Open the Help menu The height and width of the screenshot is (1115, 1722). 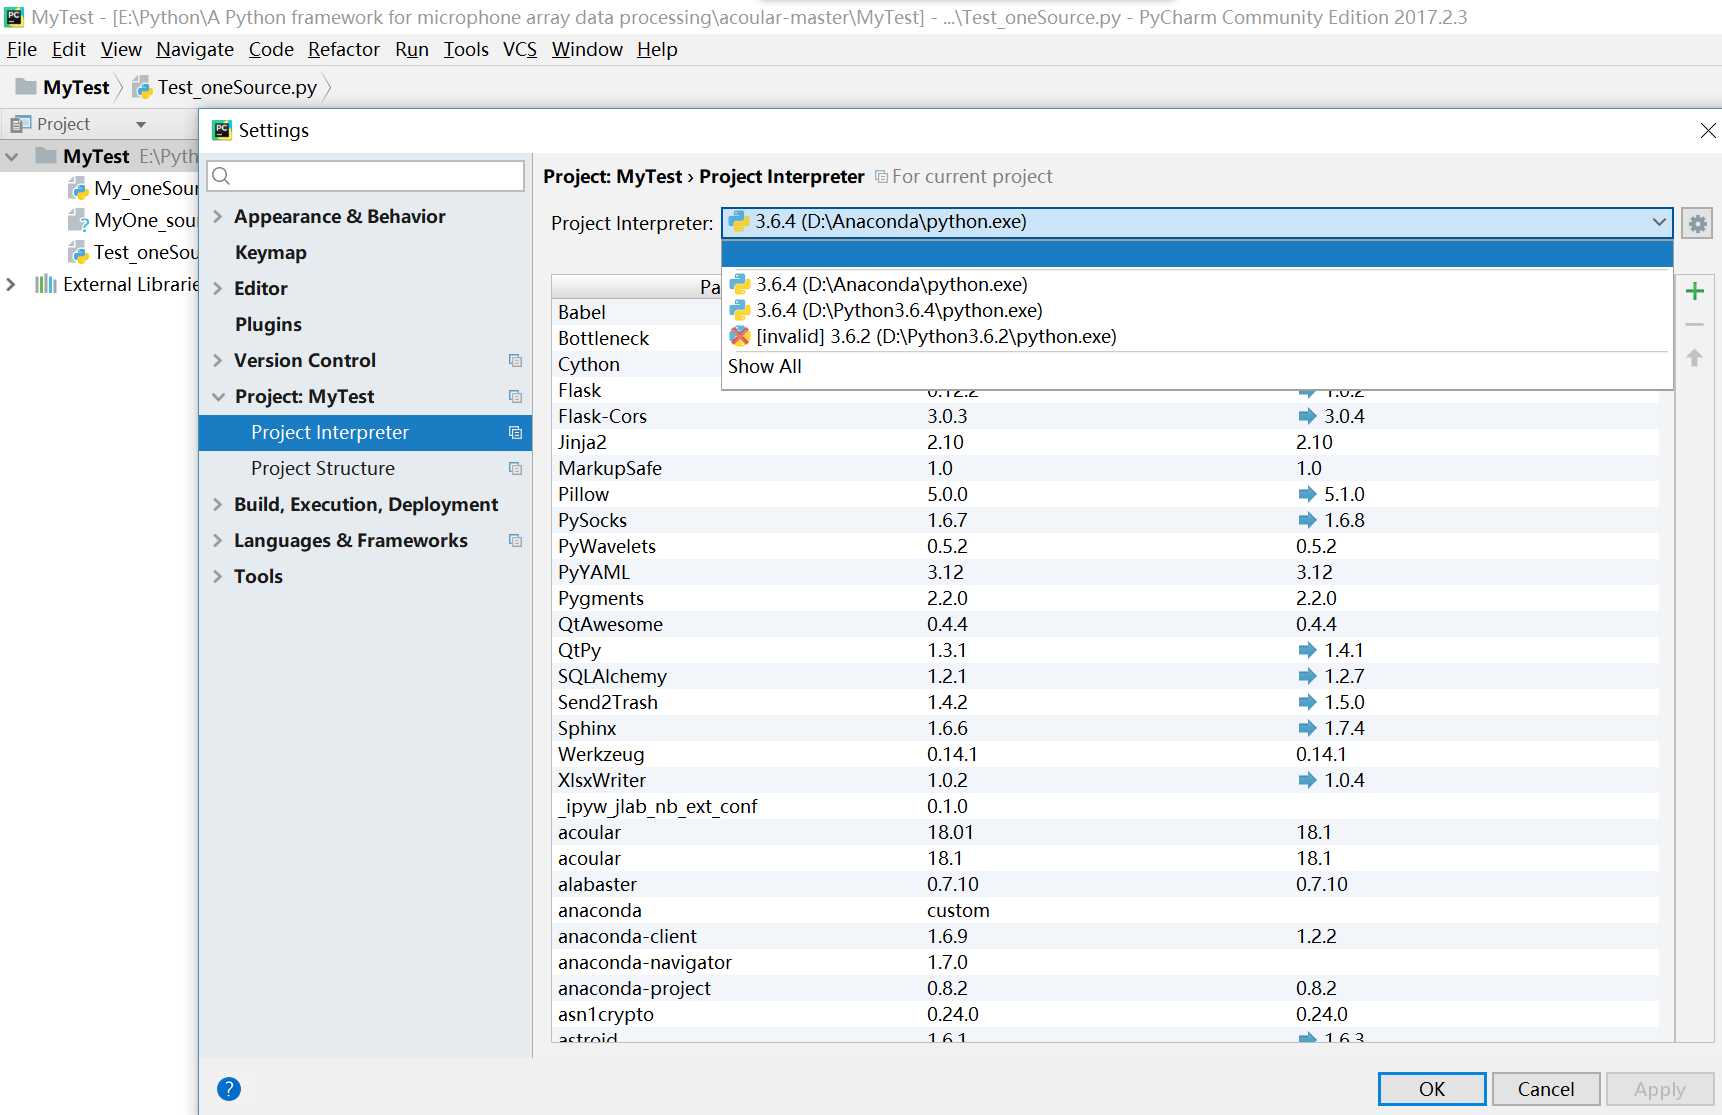point(657,49)
